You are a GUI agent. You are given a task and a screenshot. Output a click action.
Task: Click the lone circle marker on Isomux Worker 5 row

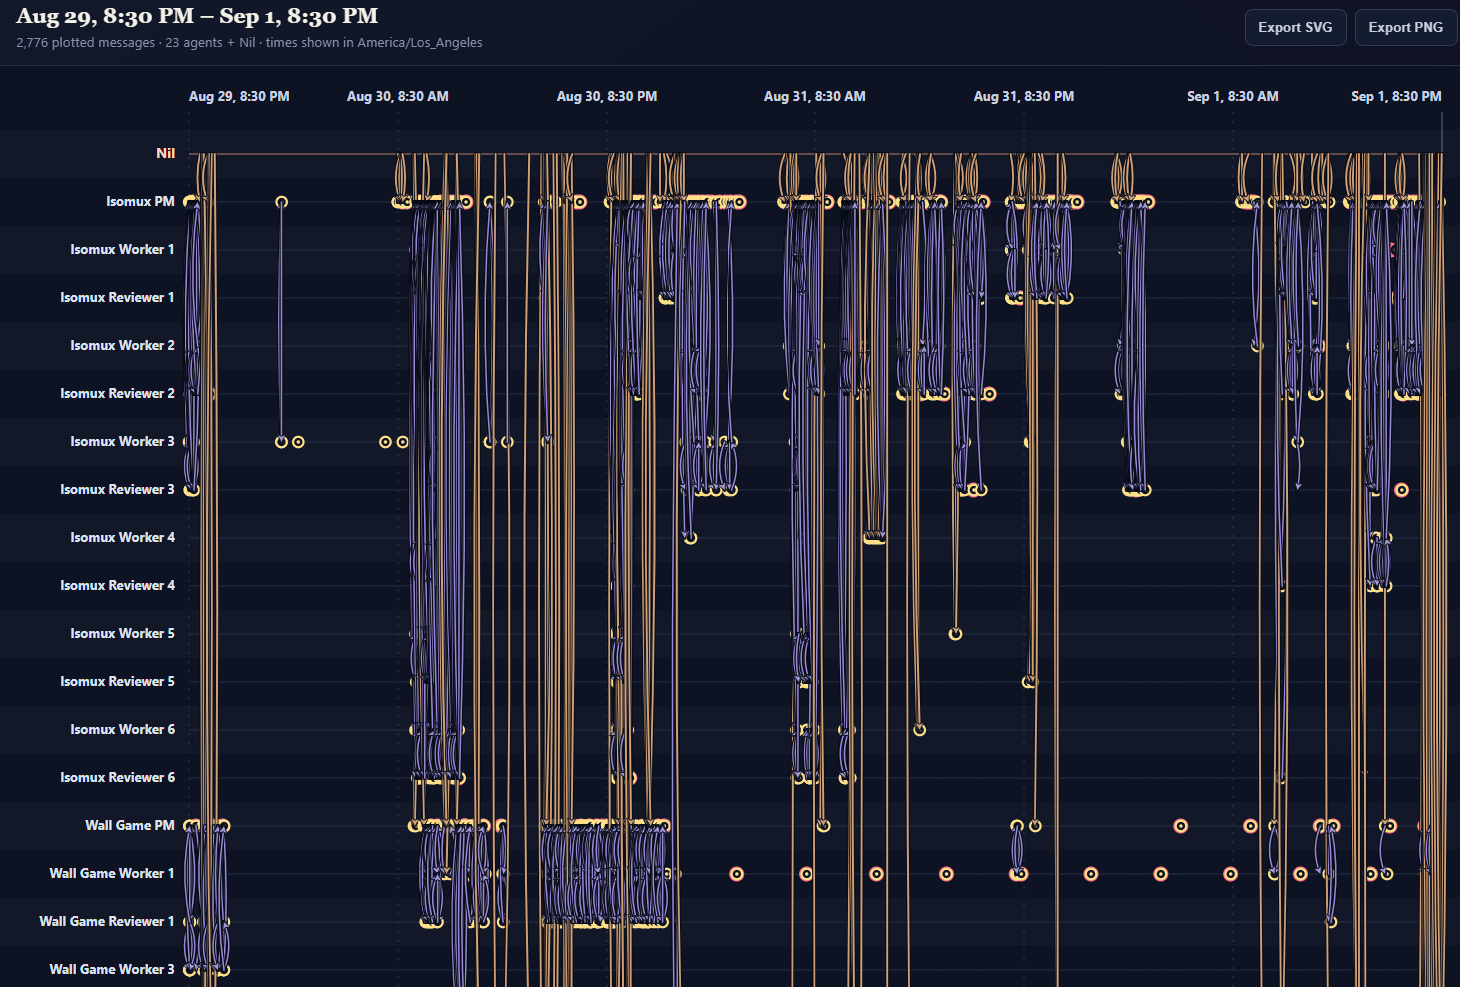(955, 634)
